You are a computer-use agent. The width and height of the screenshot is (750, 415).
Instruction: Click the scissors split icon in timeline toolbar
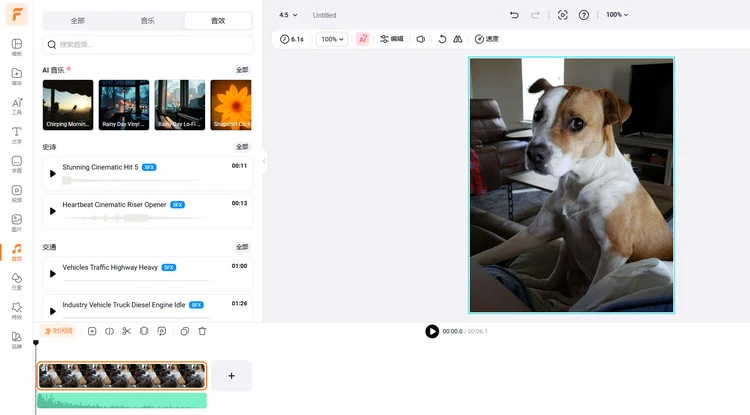click(126, 331)
